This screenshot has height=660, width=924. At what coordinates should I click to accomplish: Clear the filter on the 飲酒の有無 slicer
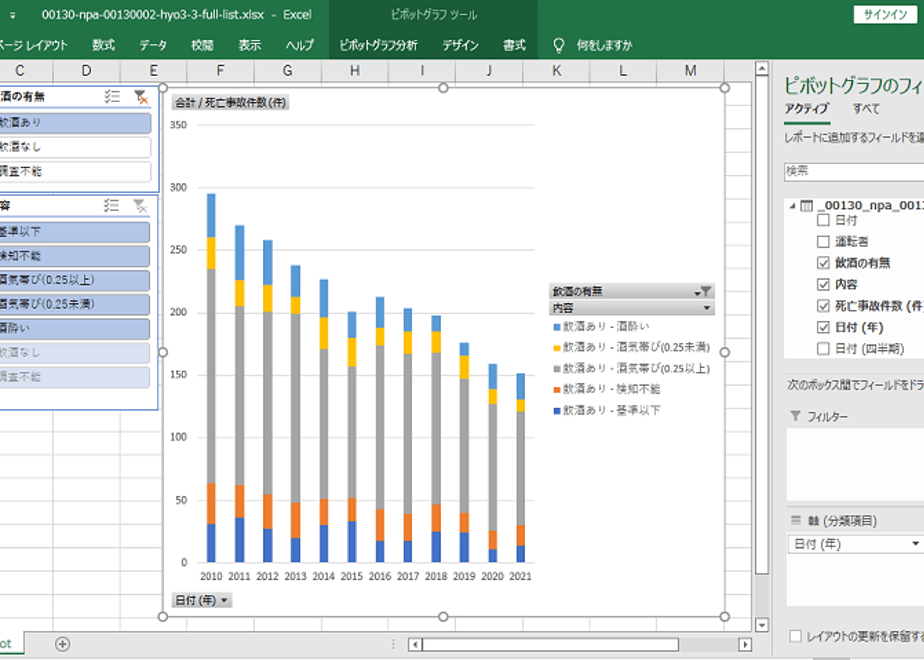pyautogui.click(x=141, y=97)
